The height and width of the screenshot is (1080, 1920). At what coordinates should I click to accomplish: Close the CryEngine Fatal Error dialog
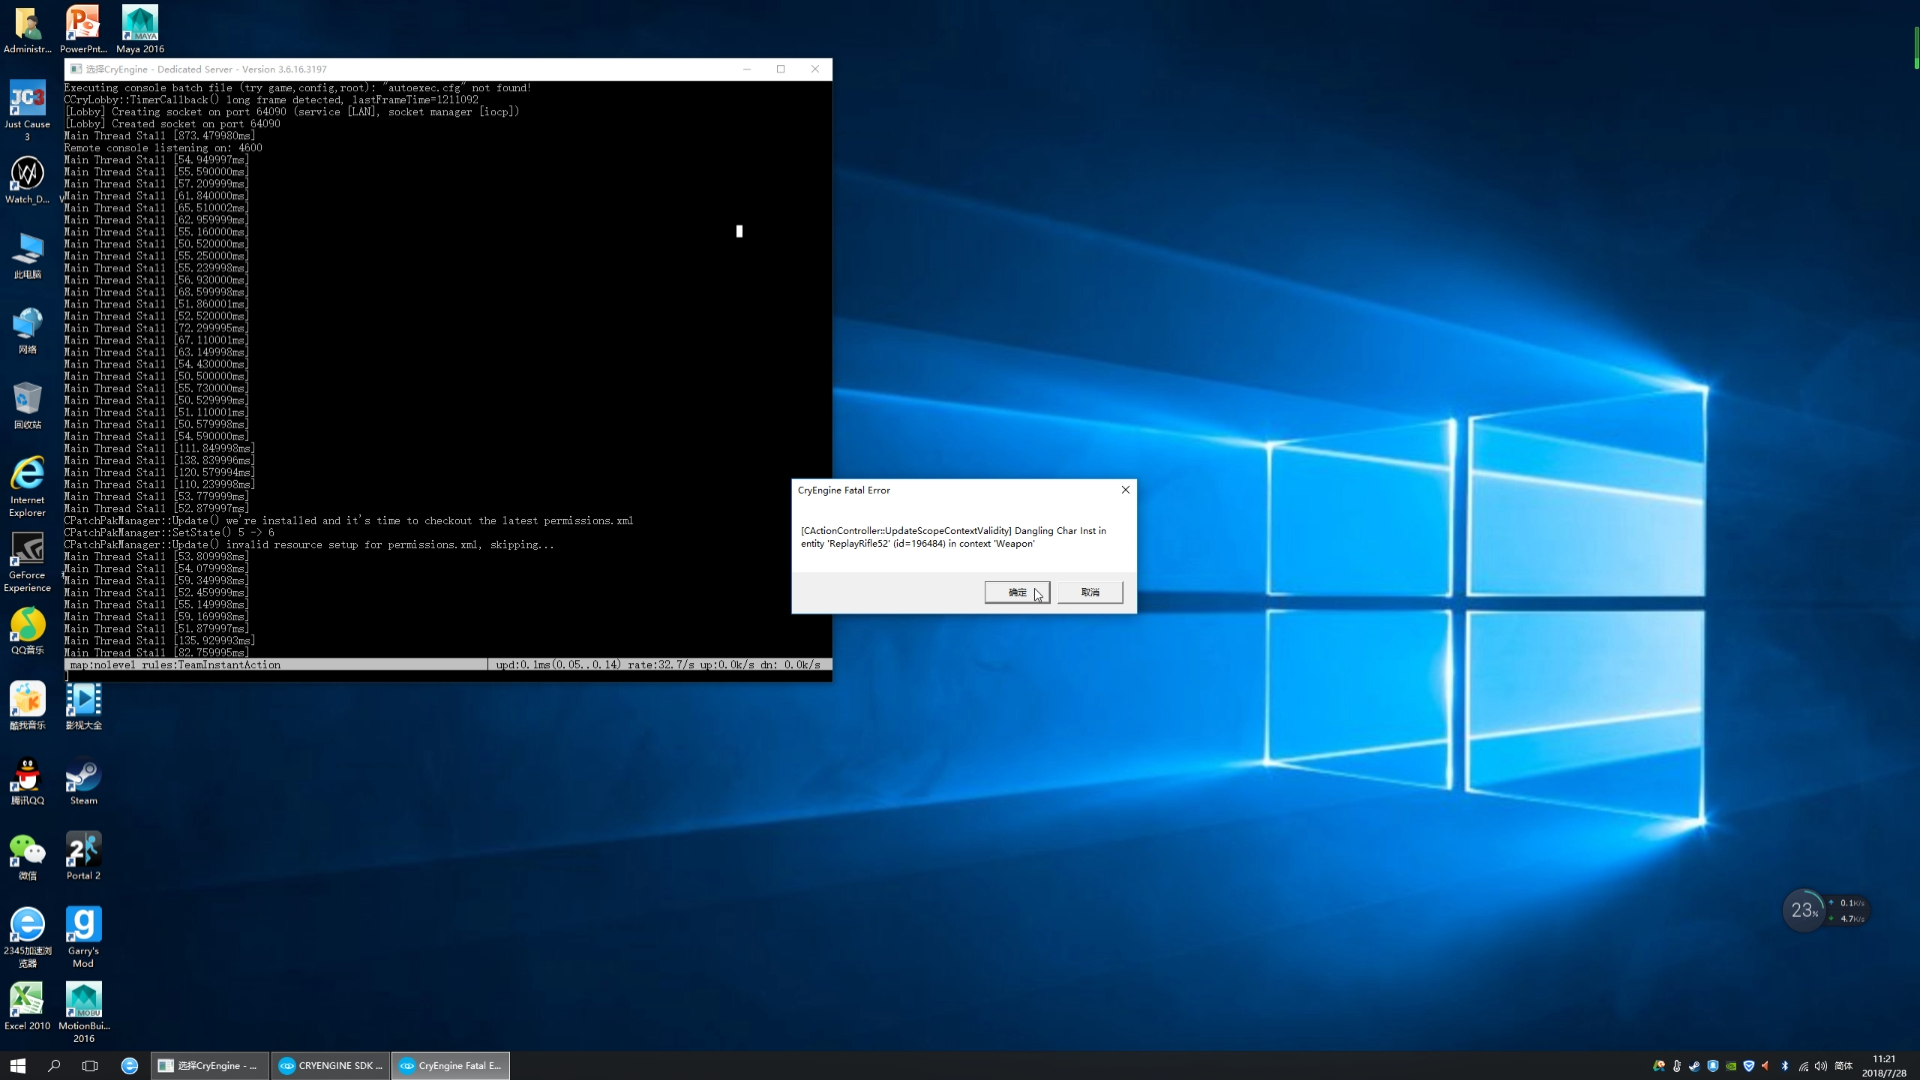pyautogui.click(x=1125, y=490)
